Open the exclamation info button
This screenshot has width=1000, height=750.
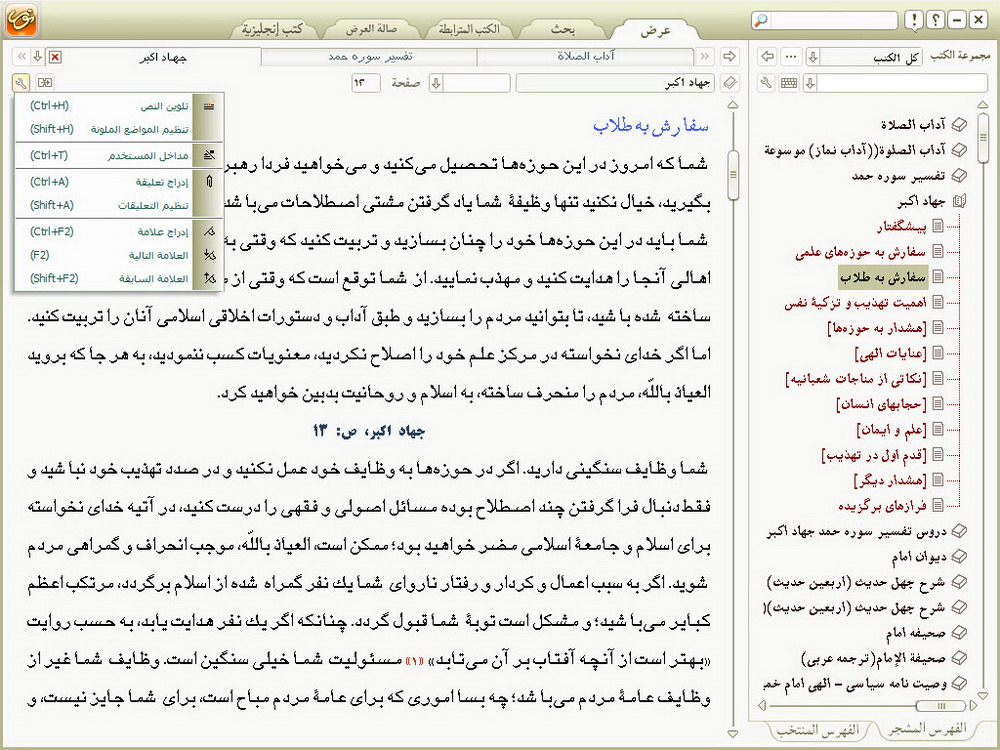click(x=914, y=20)
